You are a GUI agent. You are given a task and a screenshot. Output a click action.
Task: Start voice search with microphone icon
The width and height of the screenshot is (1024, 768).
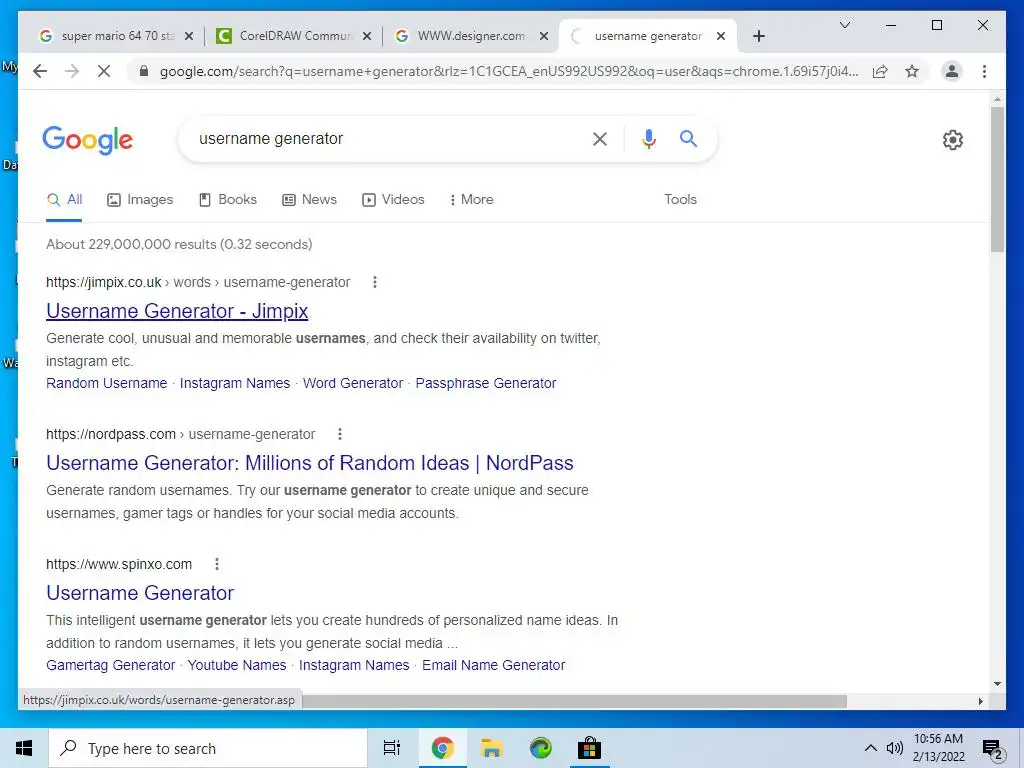[648, 138]
